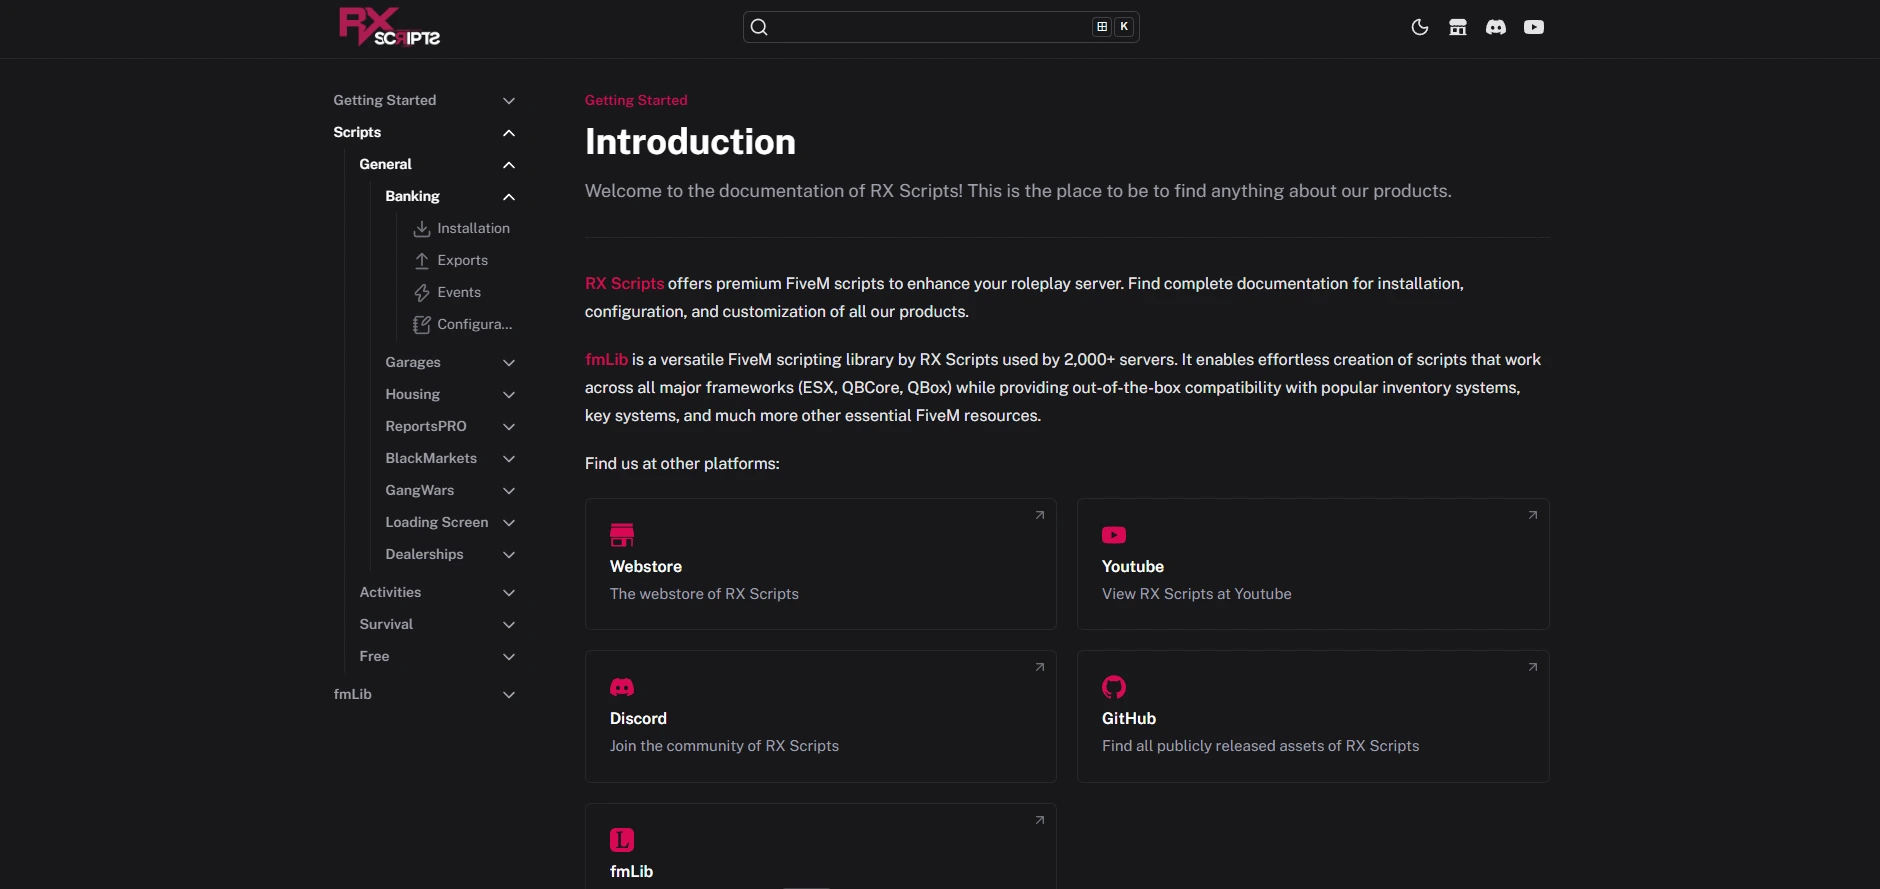Viewport: 1880px width, 889px height.
Task: Expand the fmLib sidebar chevron
Action: [509, 695]
